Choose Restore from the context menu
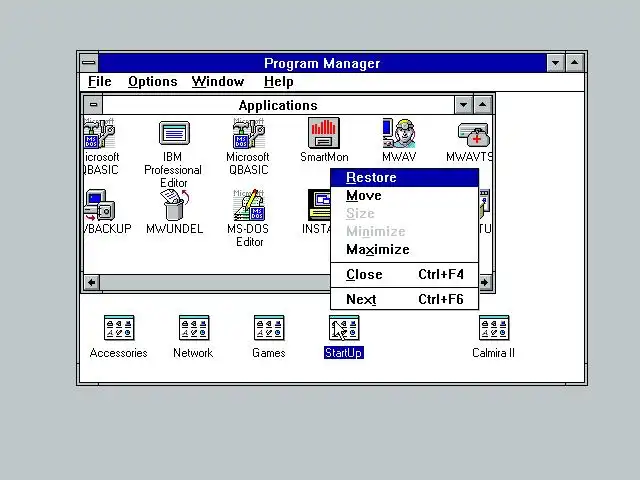Screen dimensions: 640x480 (404, 178)
